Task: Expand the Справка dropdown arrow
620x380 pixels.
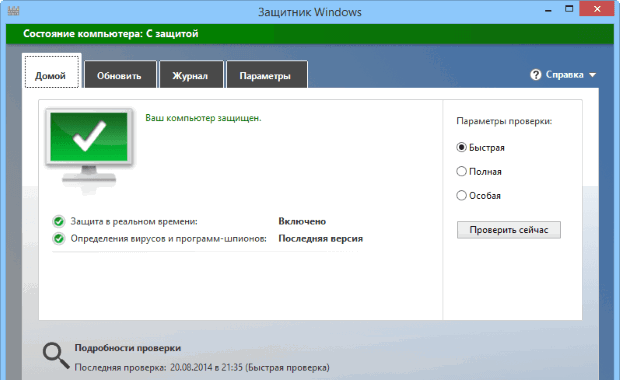Action: coord(592,75)
